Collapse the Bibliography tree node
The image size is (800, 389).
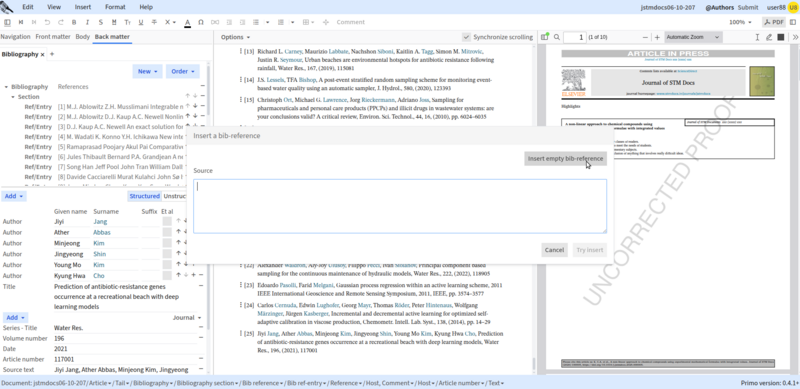(6, 87)
